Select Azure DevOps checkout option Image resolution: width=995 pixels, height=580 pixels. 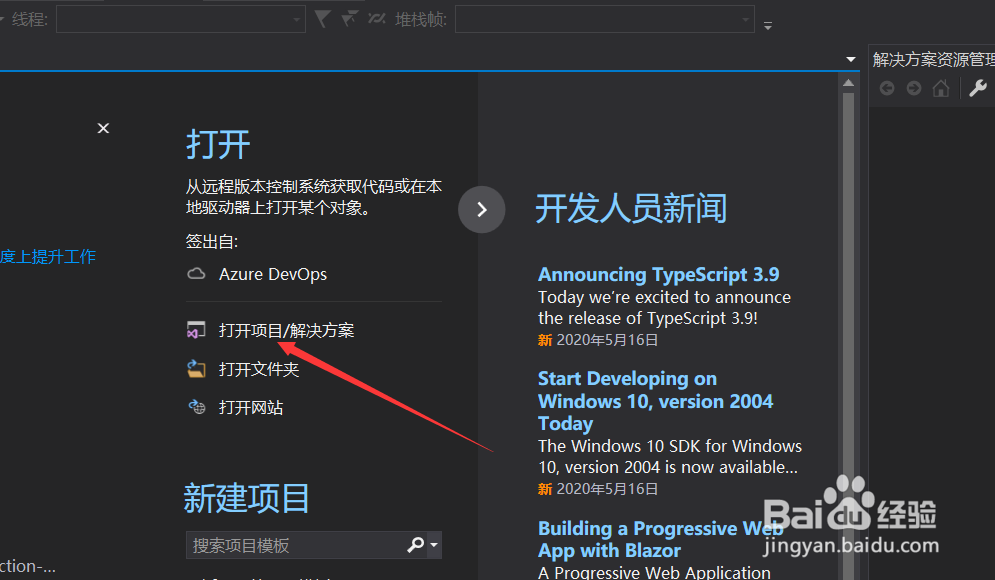point(273,274)
